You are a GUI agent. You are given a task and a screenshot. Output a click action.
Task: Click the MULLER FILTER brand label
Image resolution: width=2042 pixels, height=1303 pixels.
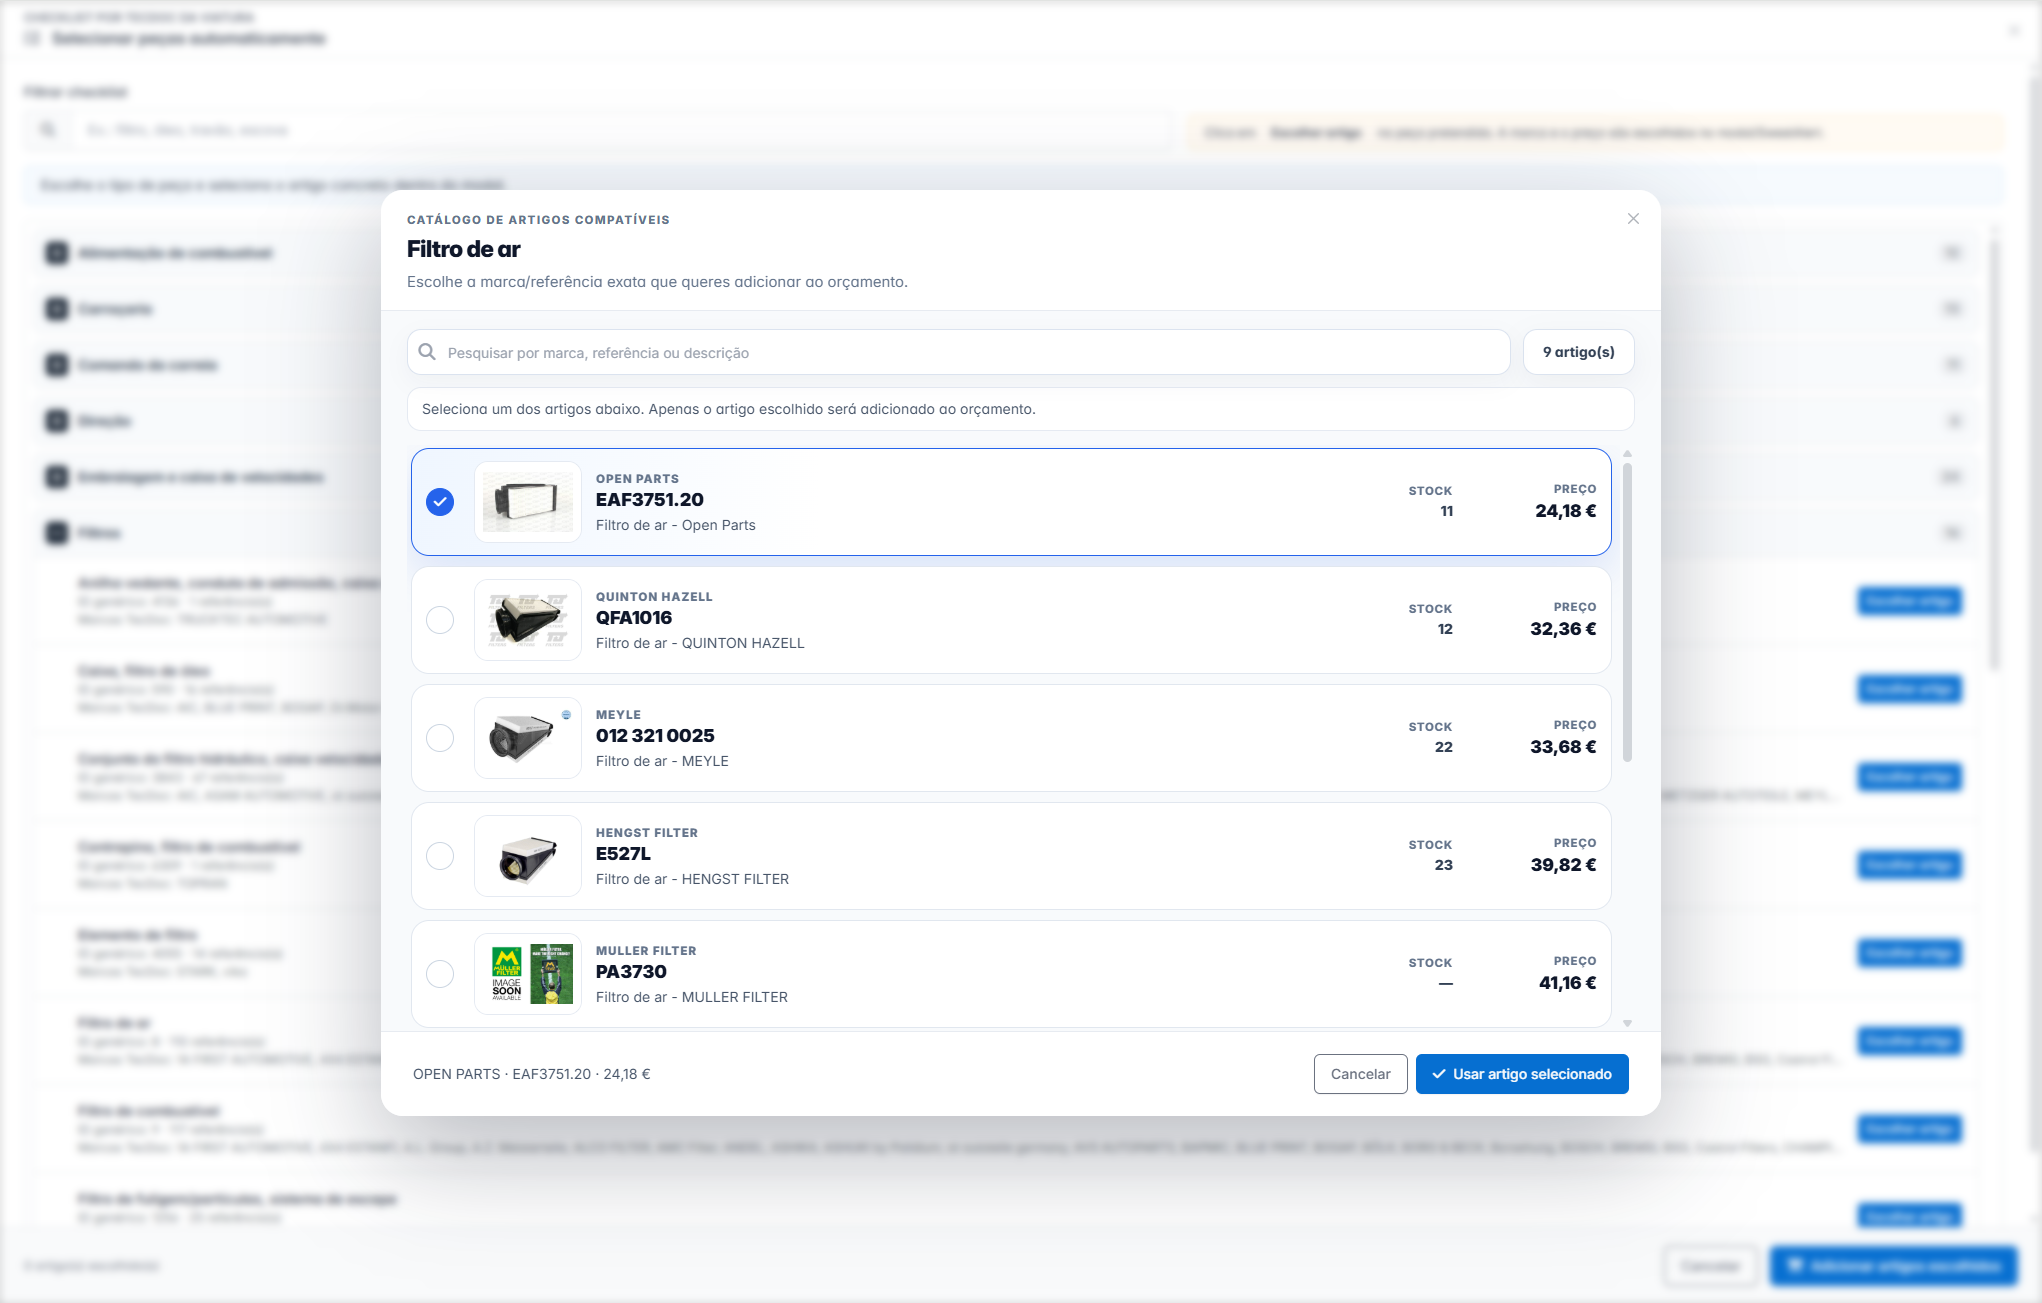(x=646, y=951)
